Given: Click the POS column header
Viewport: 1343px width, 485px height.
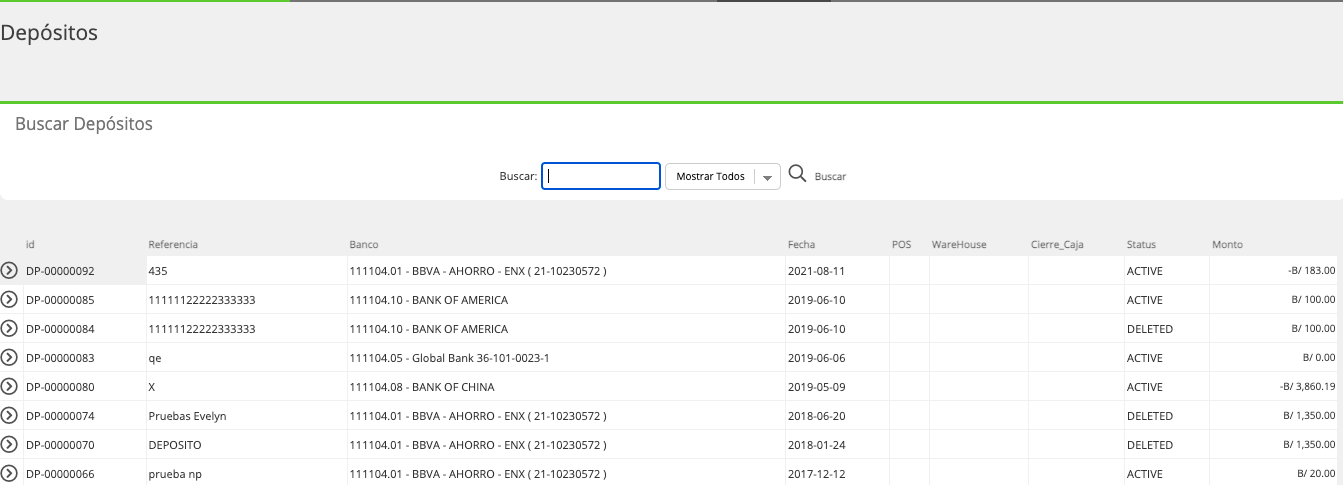Looking at the screenshot, I should point(902,244).
